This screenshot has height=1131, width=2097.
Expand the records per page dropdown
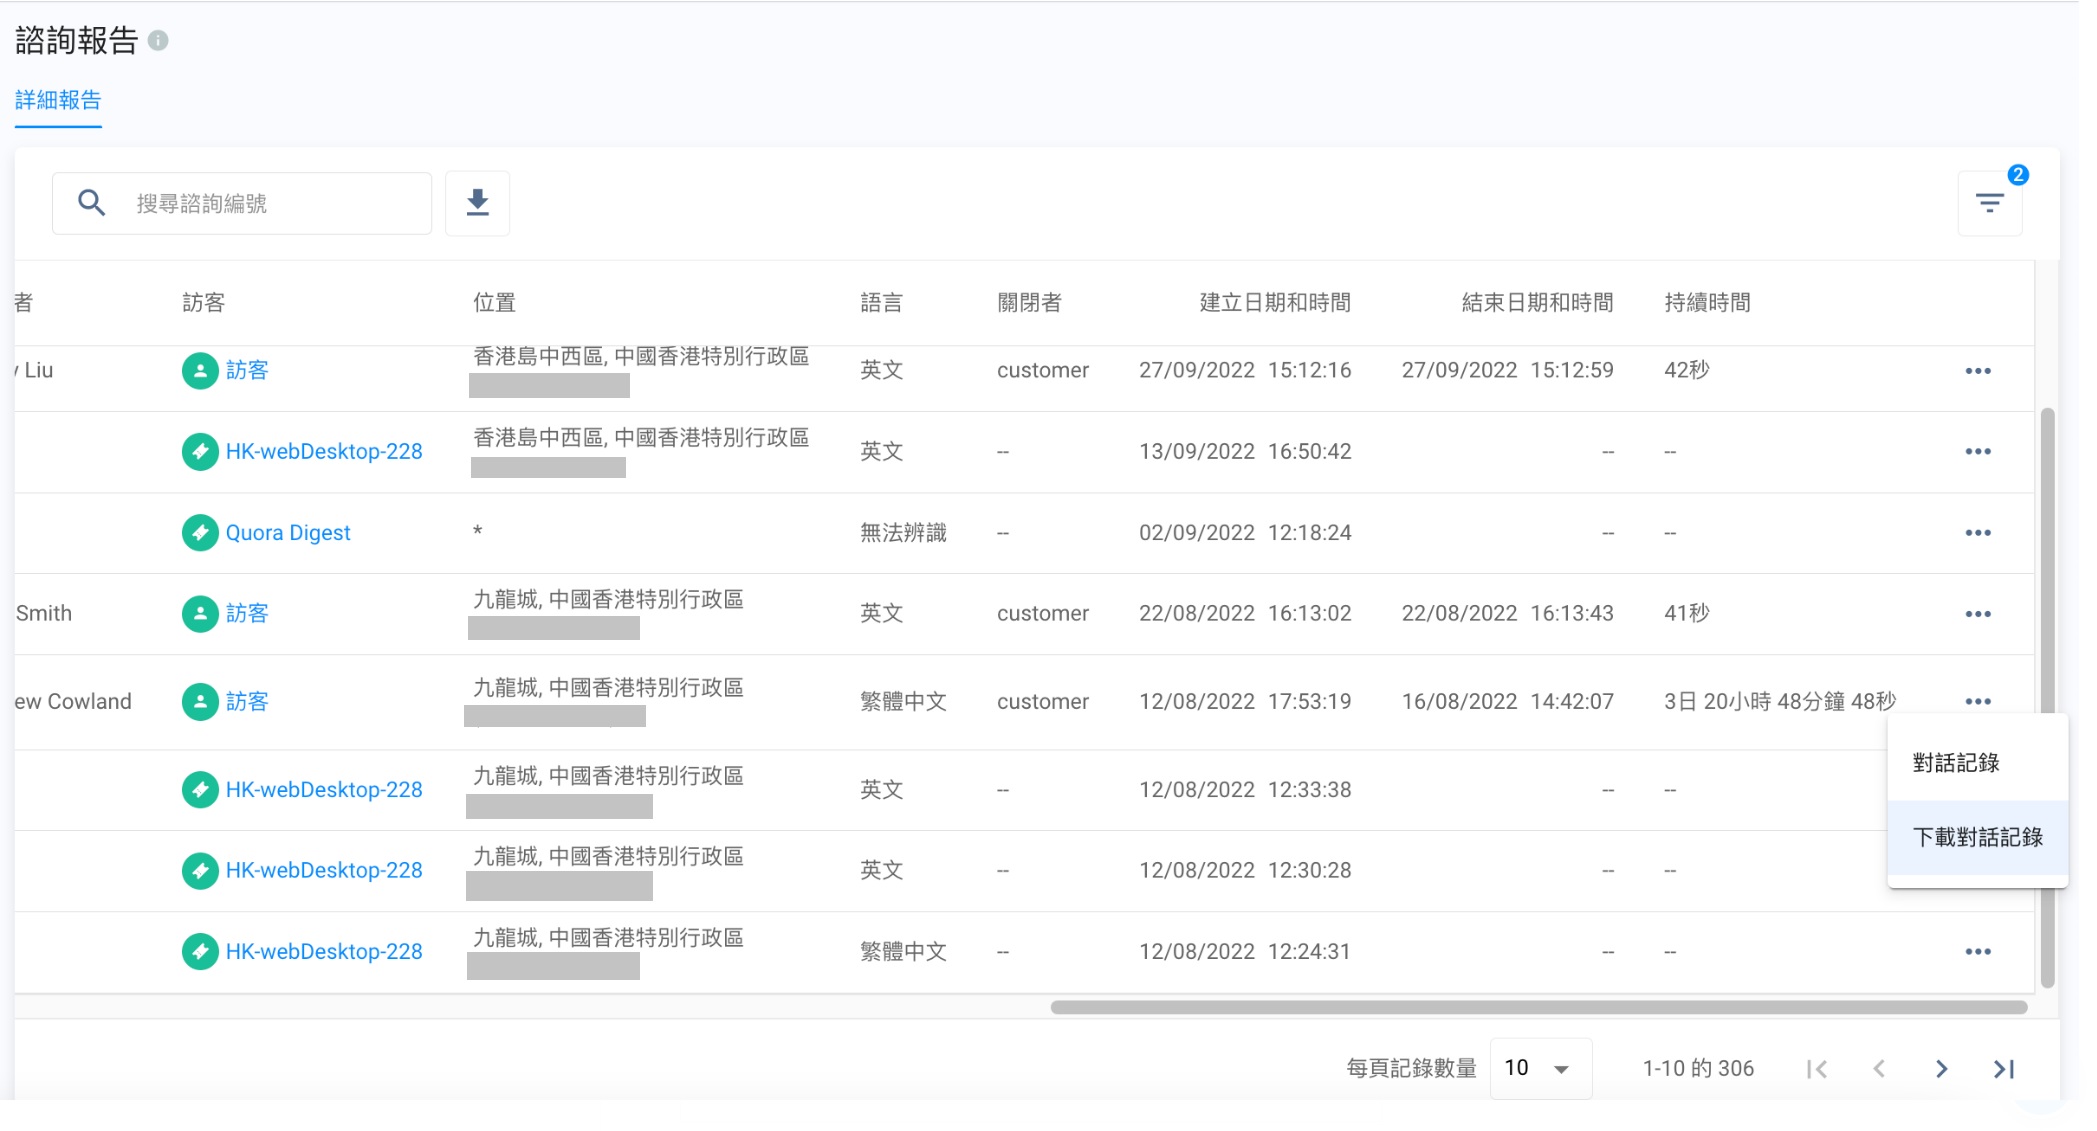coord(1540,1069)
